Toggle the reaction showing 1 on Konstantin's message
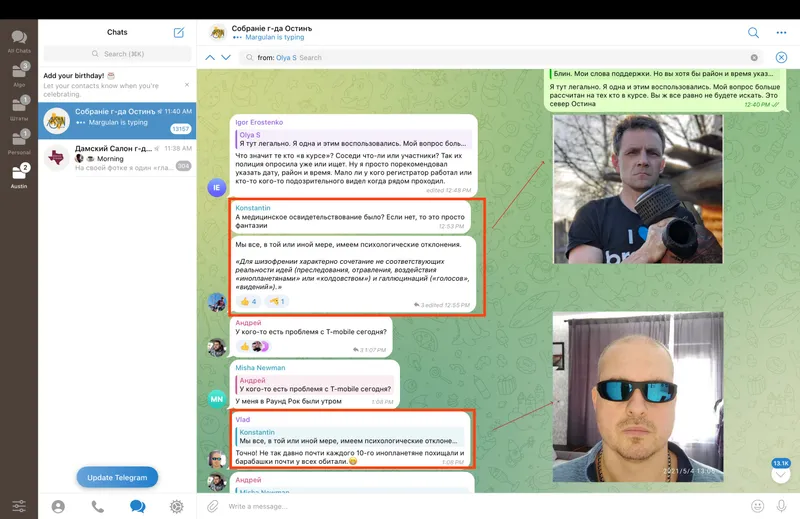Viewport: 800px width, 519px height. click(x=277, y=302)
